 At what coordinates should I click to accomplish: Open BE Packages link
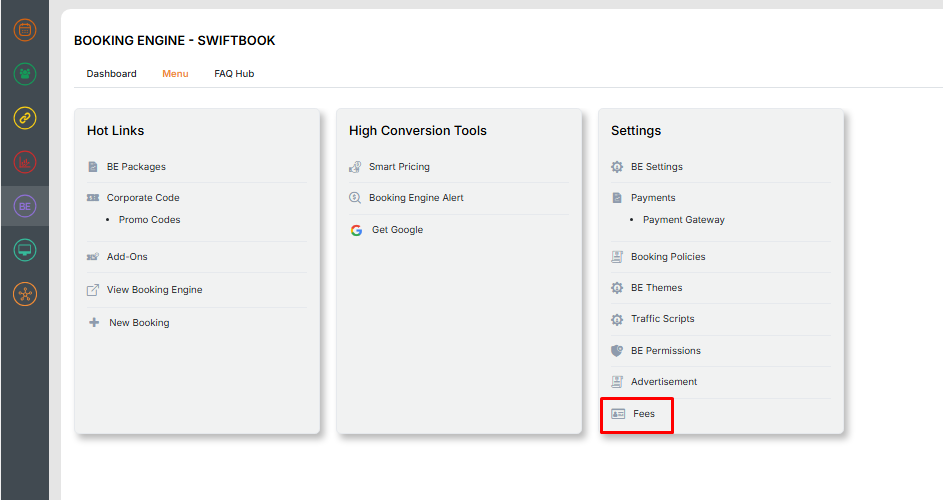click(x=136, y=167)
